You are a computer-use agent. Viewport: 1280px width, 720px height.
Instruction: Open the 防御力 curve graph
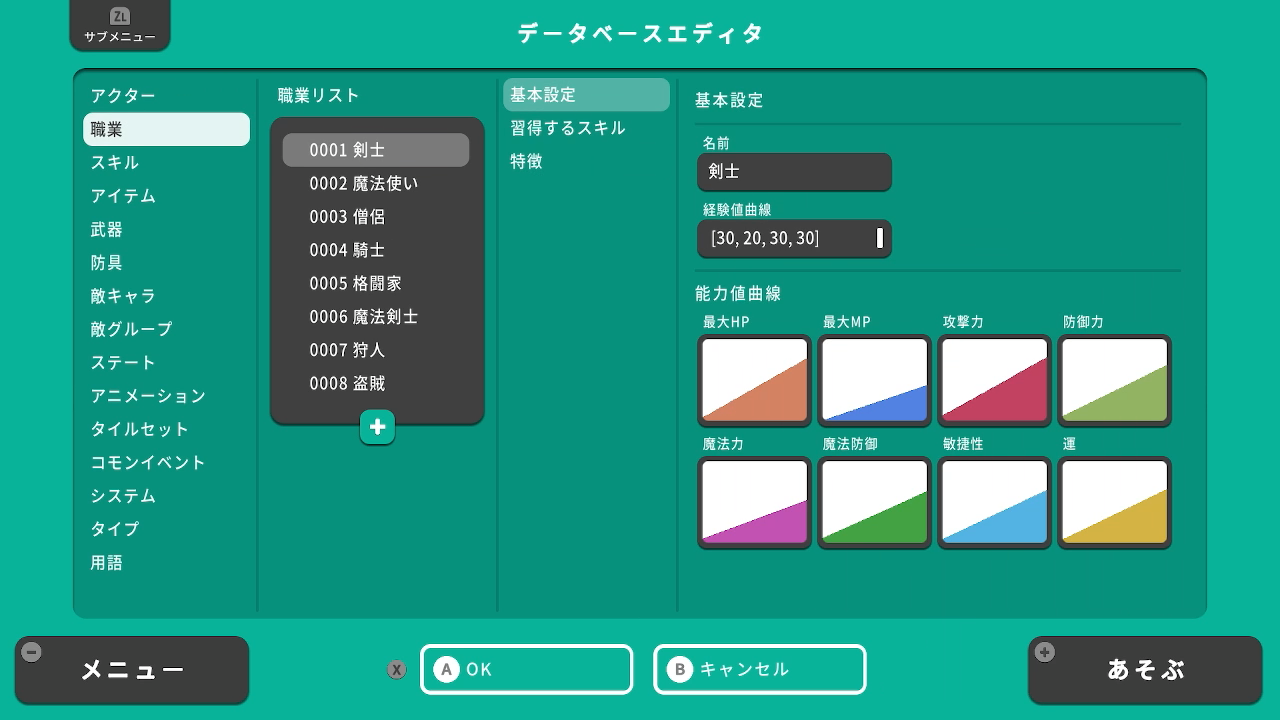pyautogui.click(x=1114, y=380)
